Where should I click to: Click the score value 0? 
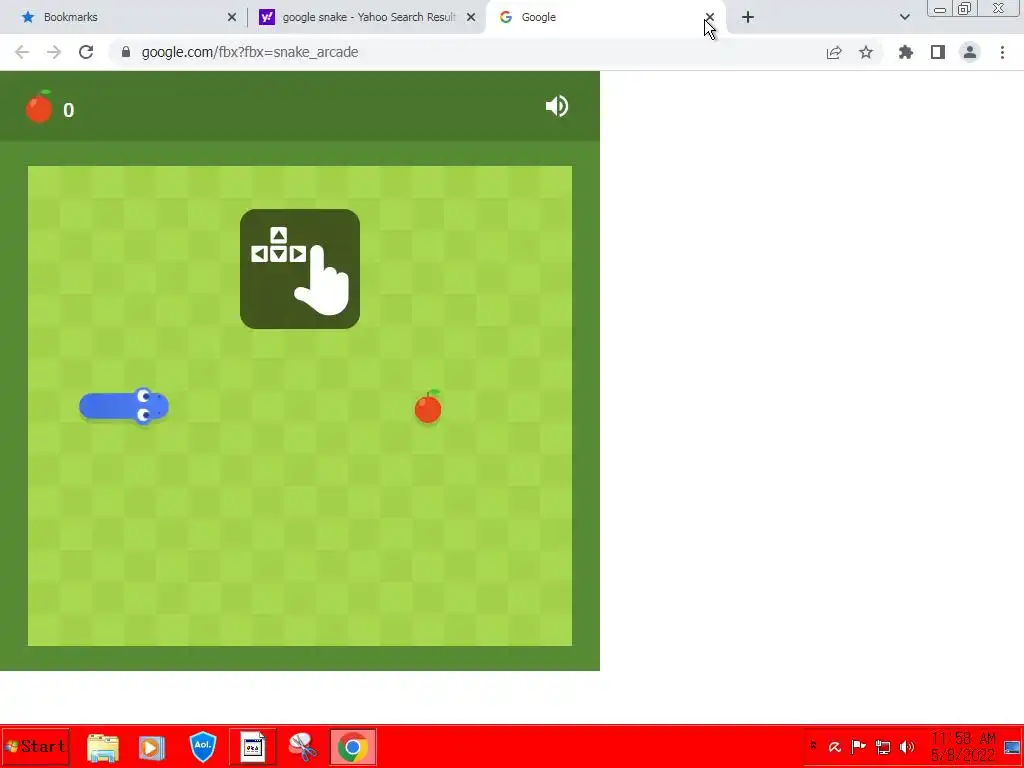pos(69,110)
